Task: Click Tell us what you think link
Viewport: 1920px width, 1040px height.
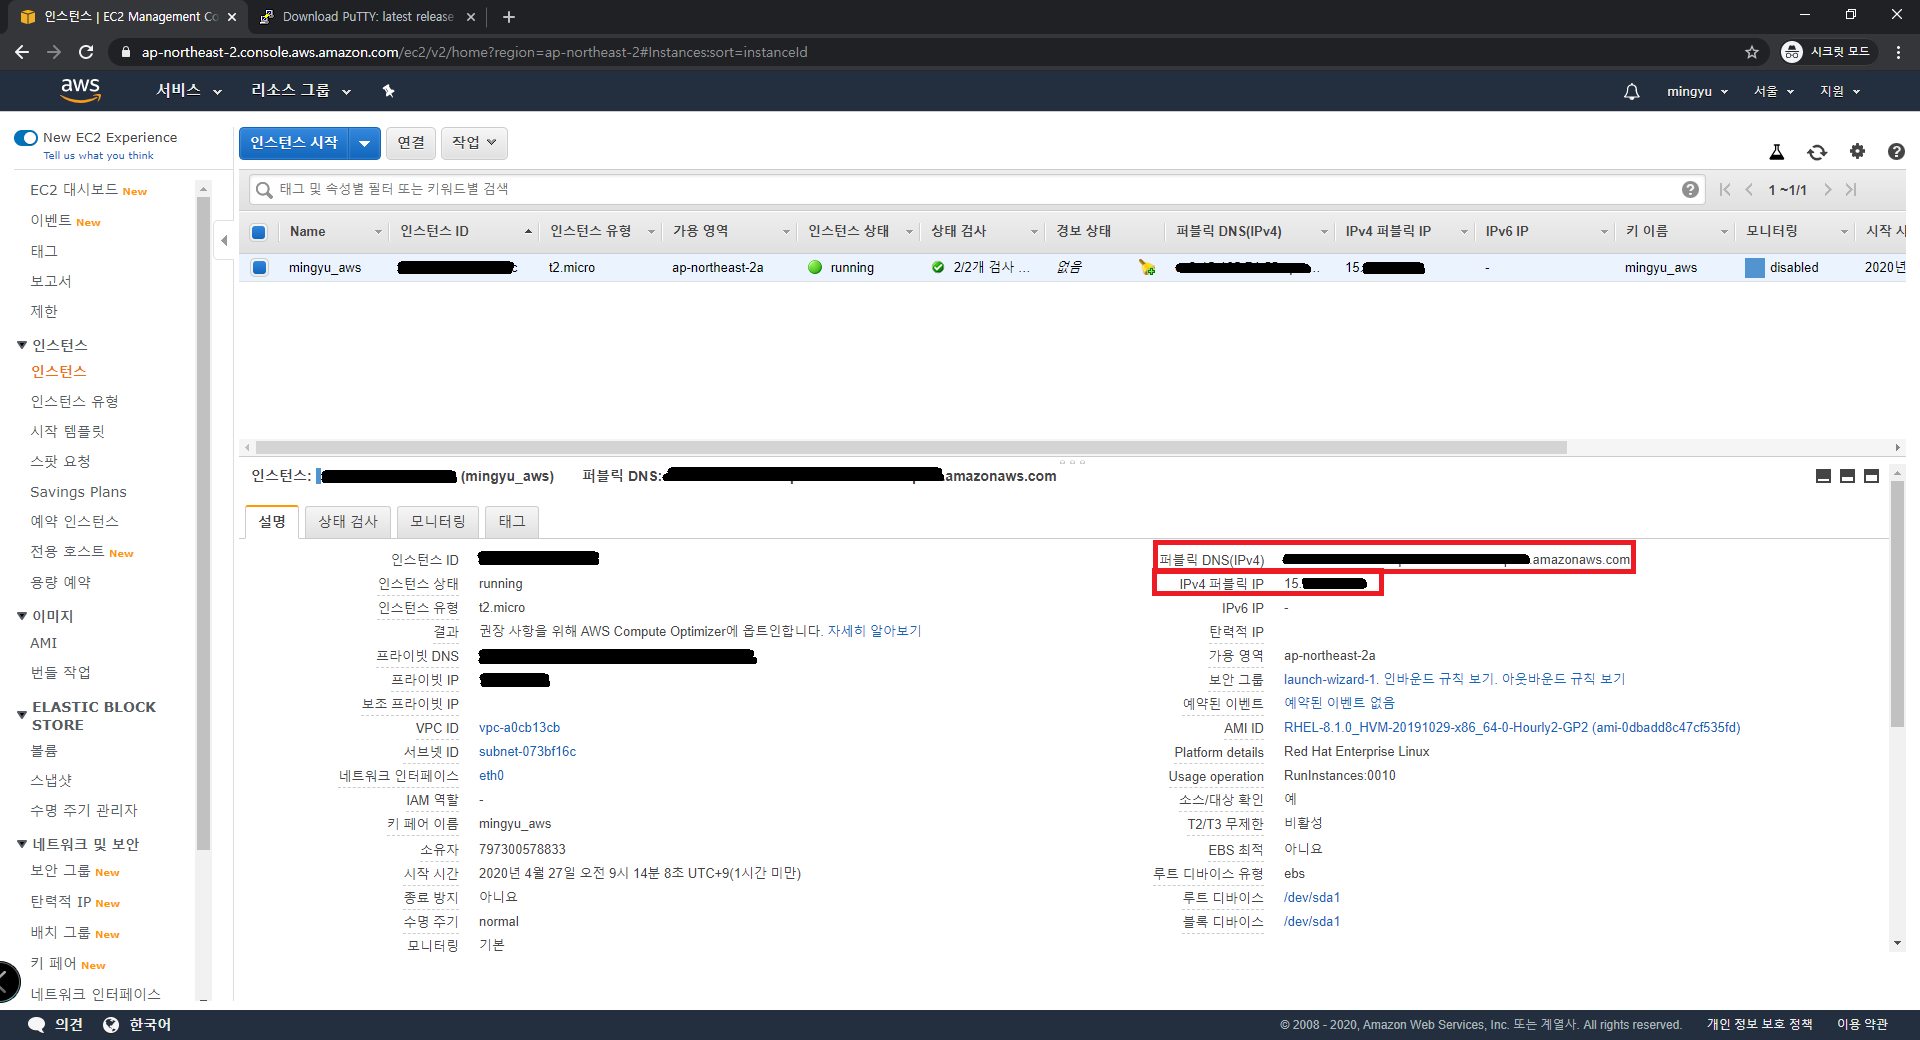Action: [98, 156]
